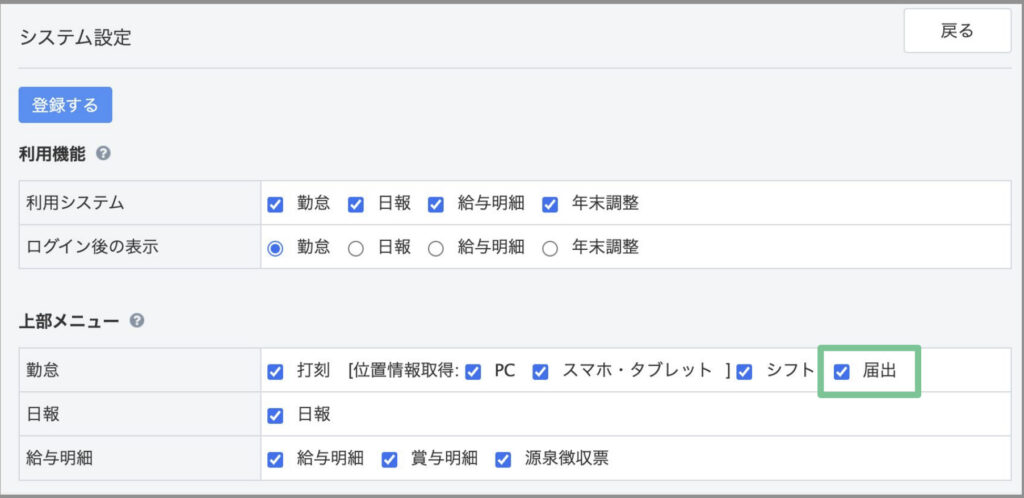Viewport: 1024px width, 498px height.
Task: Toggle スマホ・タブレット location checkbox
Action: point(540,372)
